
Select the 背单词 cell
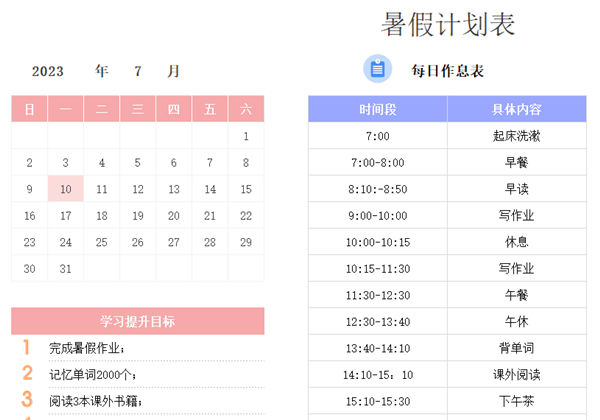tap(517, 348)
